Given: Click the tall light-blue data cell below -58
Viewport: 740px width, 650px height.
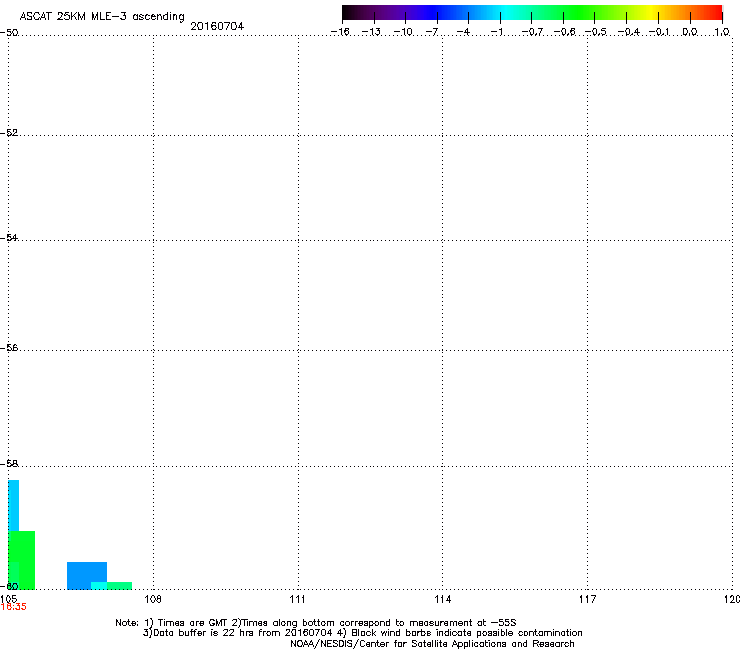Looking at the screenshot, I should [x=14, y=506].
